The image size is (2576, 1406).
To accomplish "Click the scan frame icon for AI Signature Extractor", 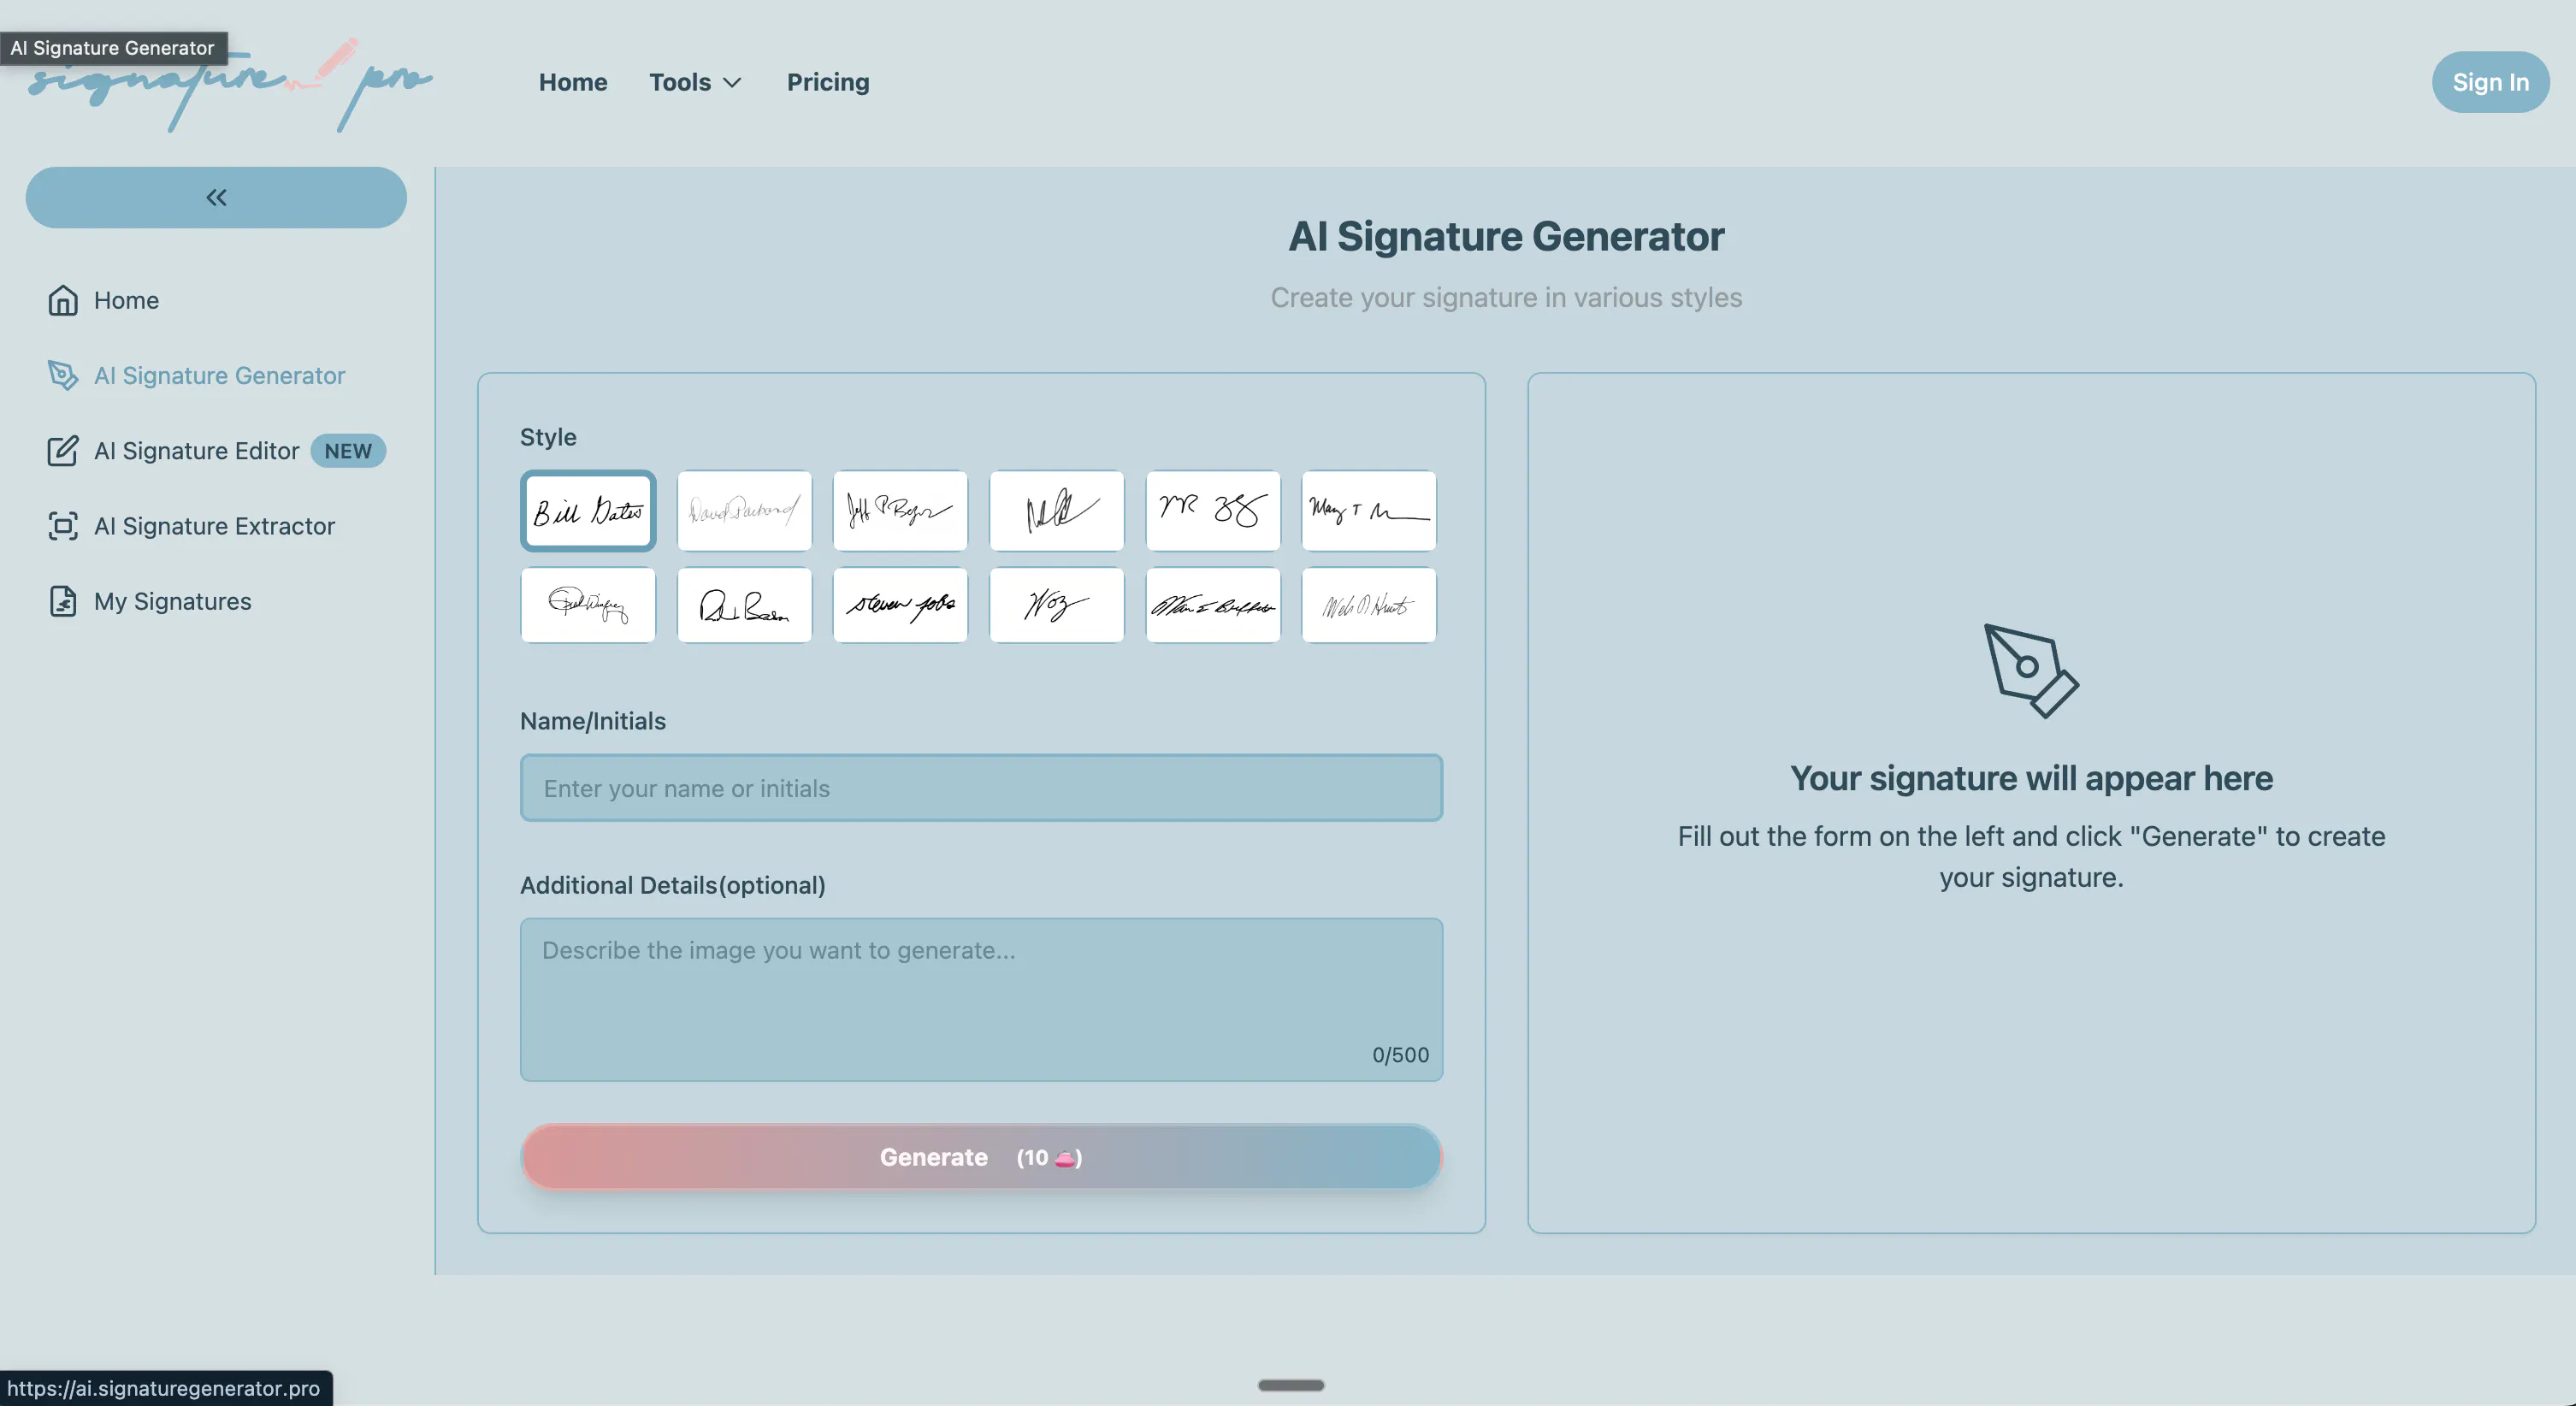I will tap(63, 526).
